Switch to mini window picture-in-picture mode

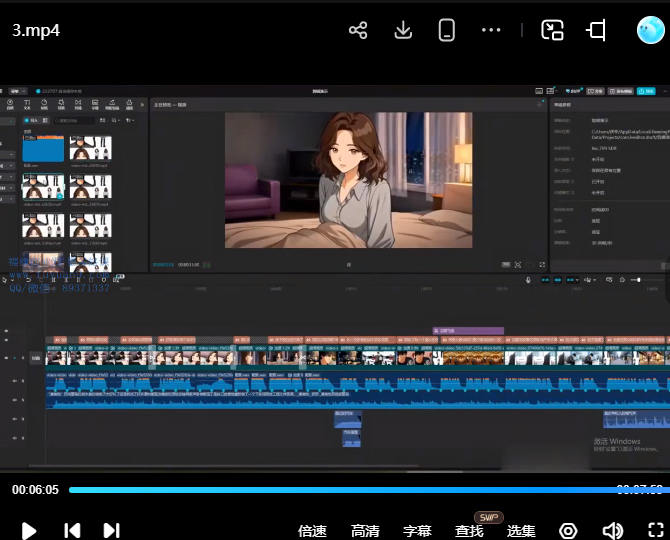[552, 30]
